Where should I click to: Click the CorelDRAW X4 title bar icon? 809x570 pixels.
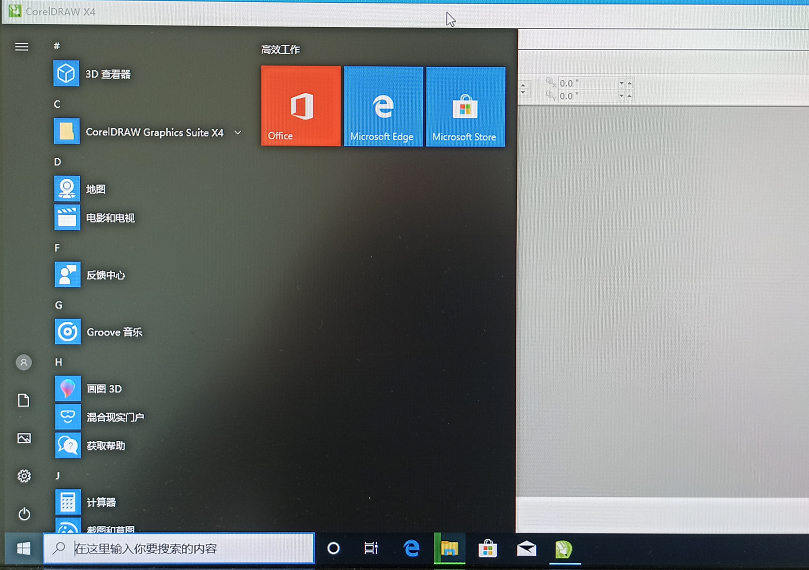pos(14,11)
